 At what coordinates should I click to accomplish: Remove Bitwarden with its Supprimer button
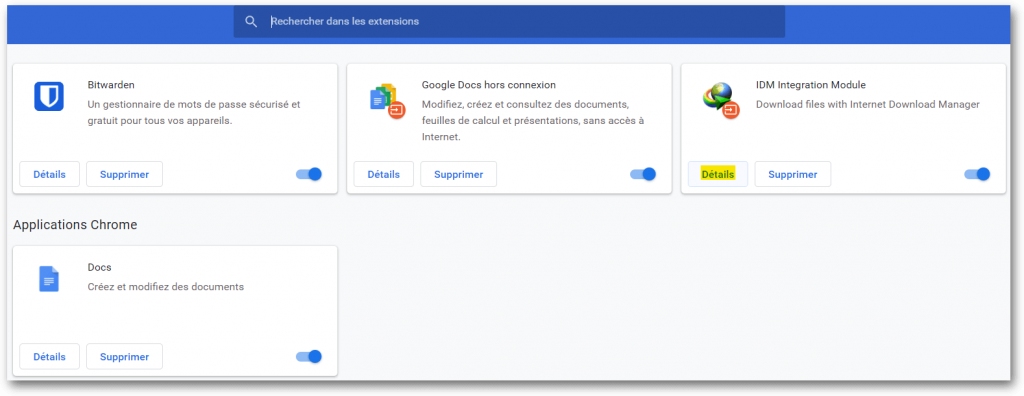point(124,174)
